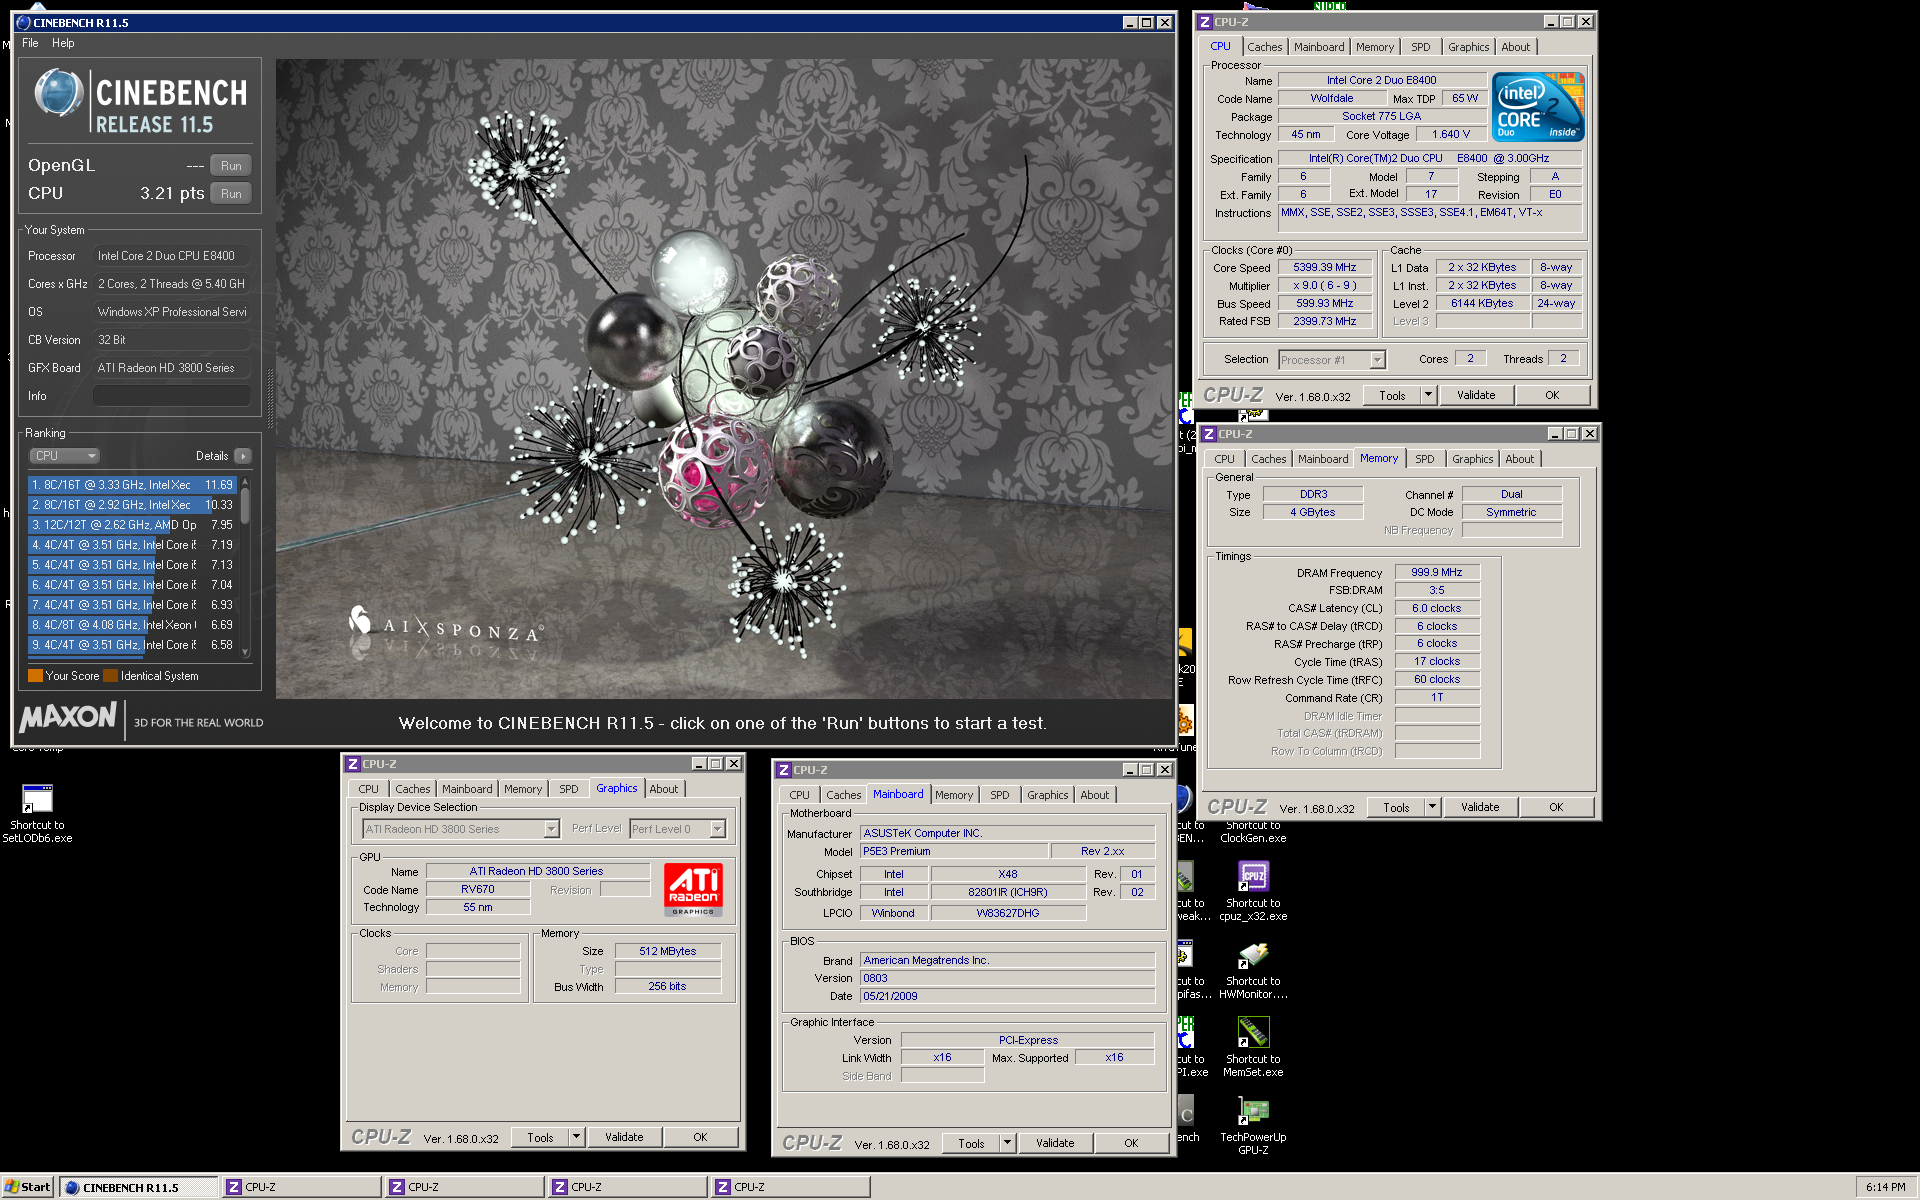Viewport: 1920px width, 1200px height.
Task: Click Identical System brown legend swatch
Action: coord(111,676)
